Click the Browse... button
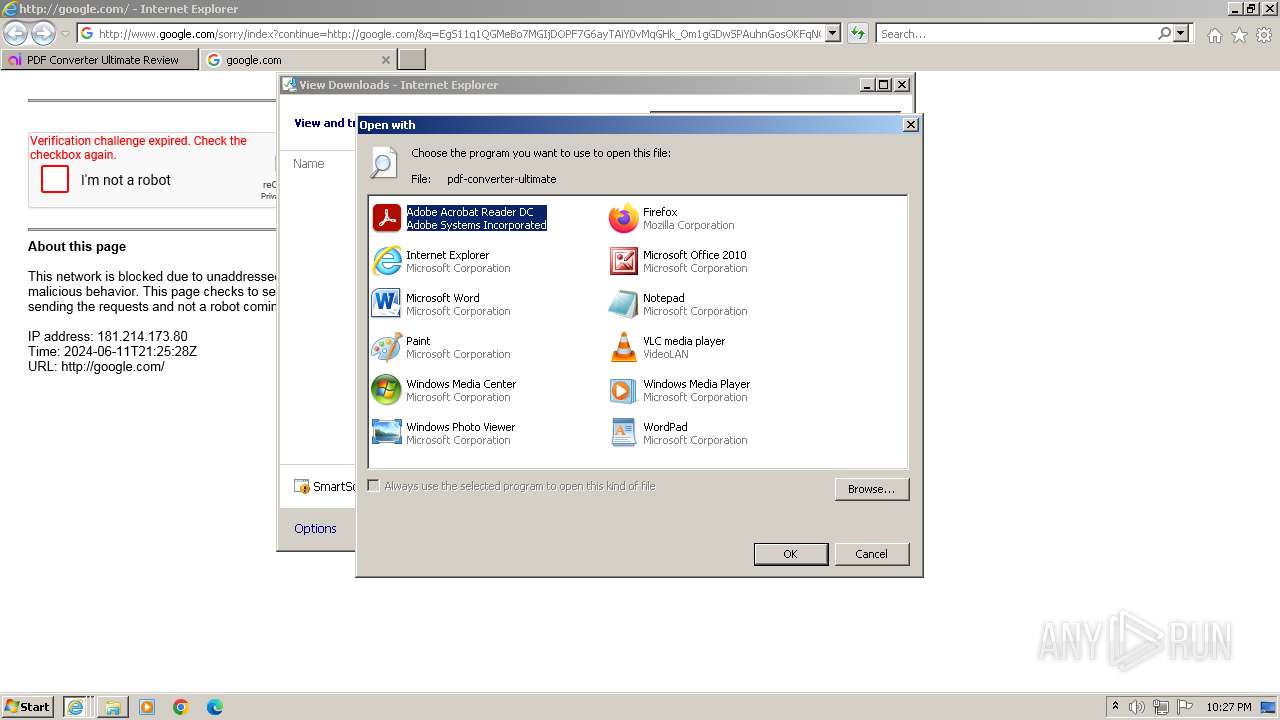This screenshot has height=720, width=1280. 872,489
